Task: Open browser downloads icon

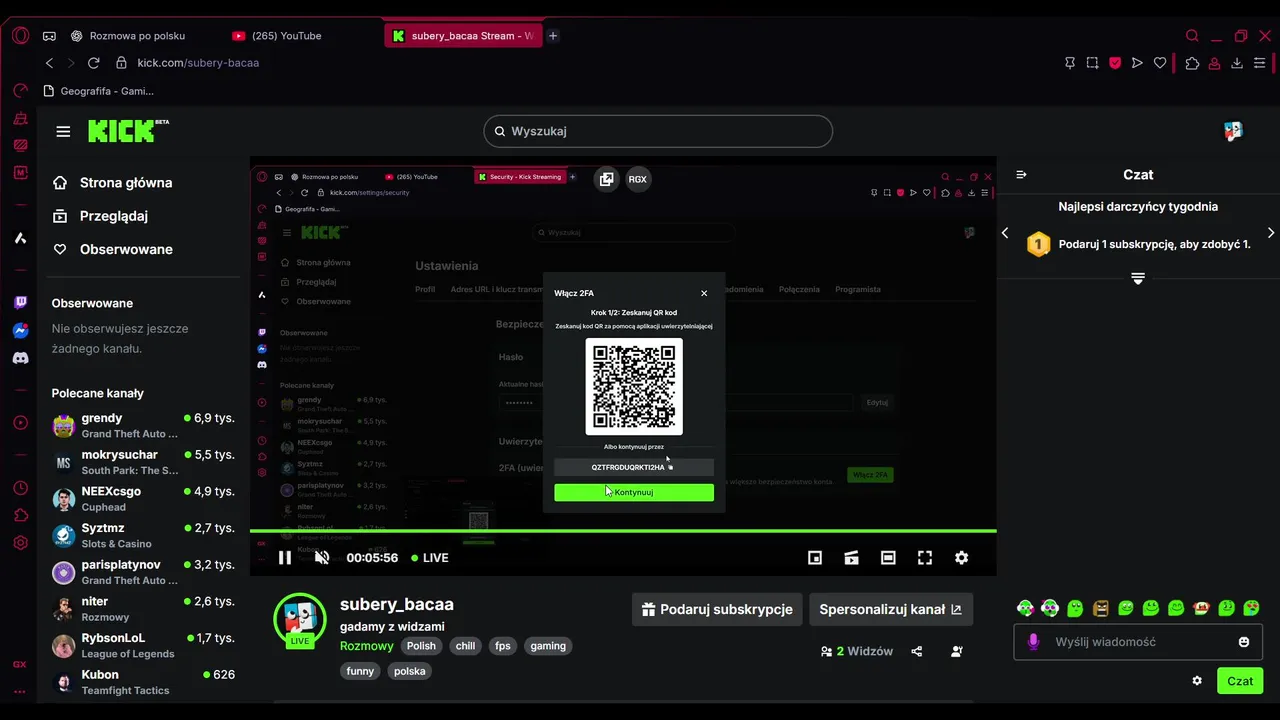Action: (x=1237, y=63)
